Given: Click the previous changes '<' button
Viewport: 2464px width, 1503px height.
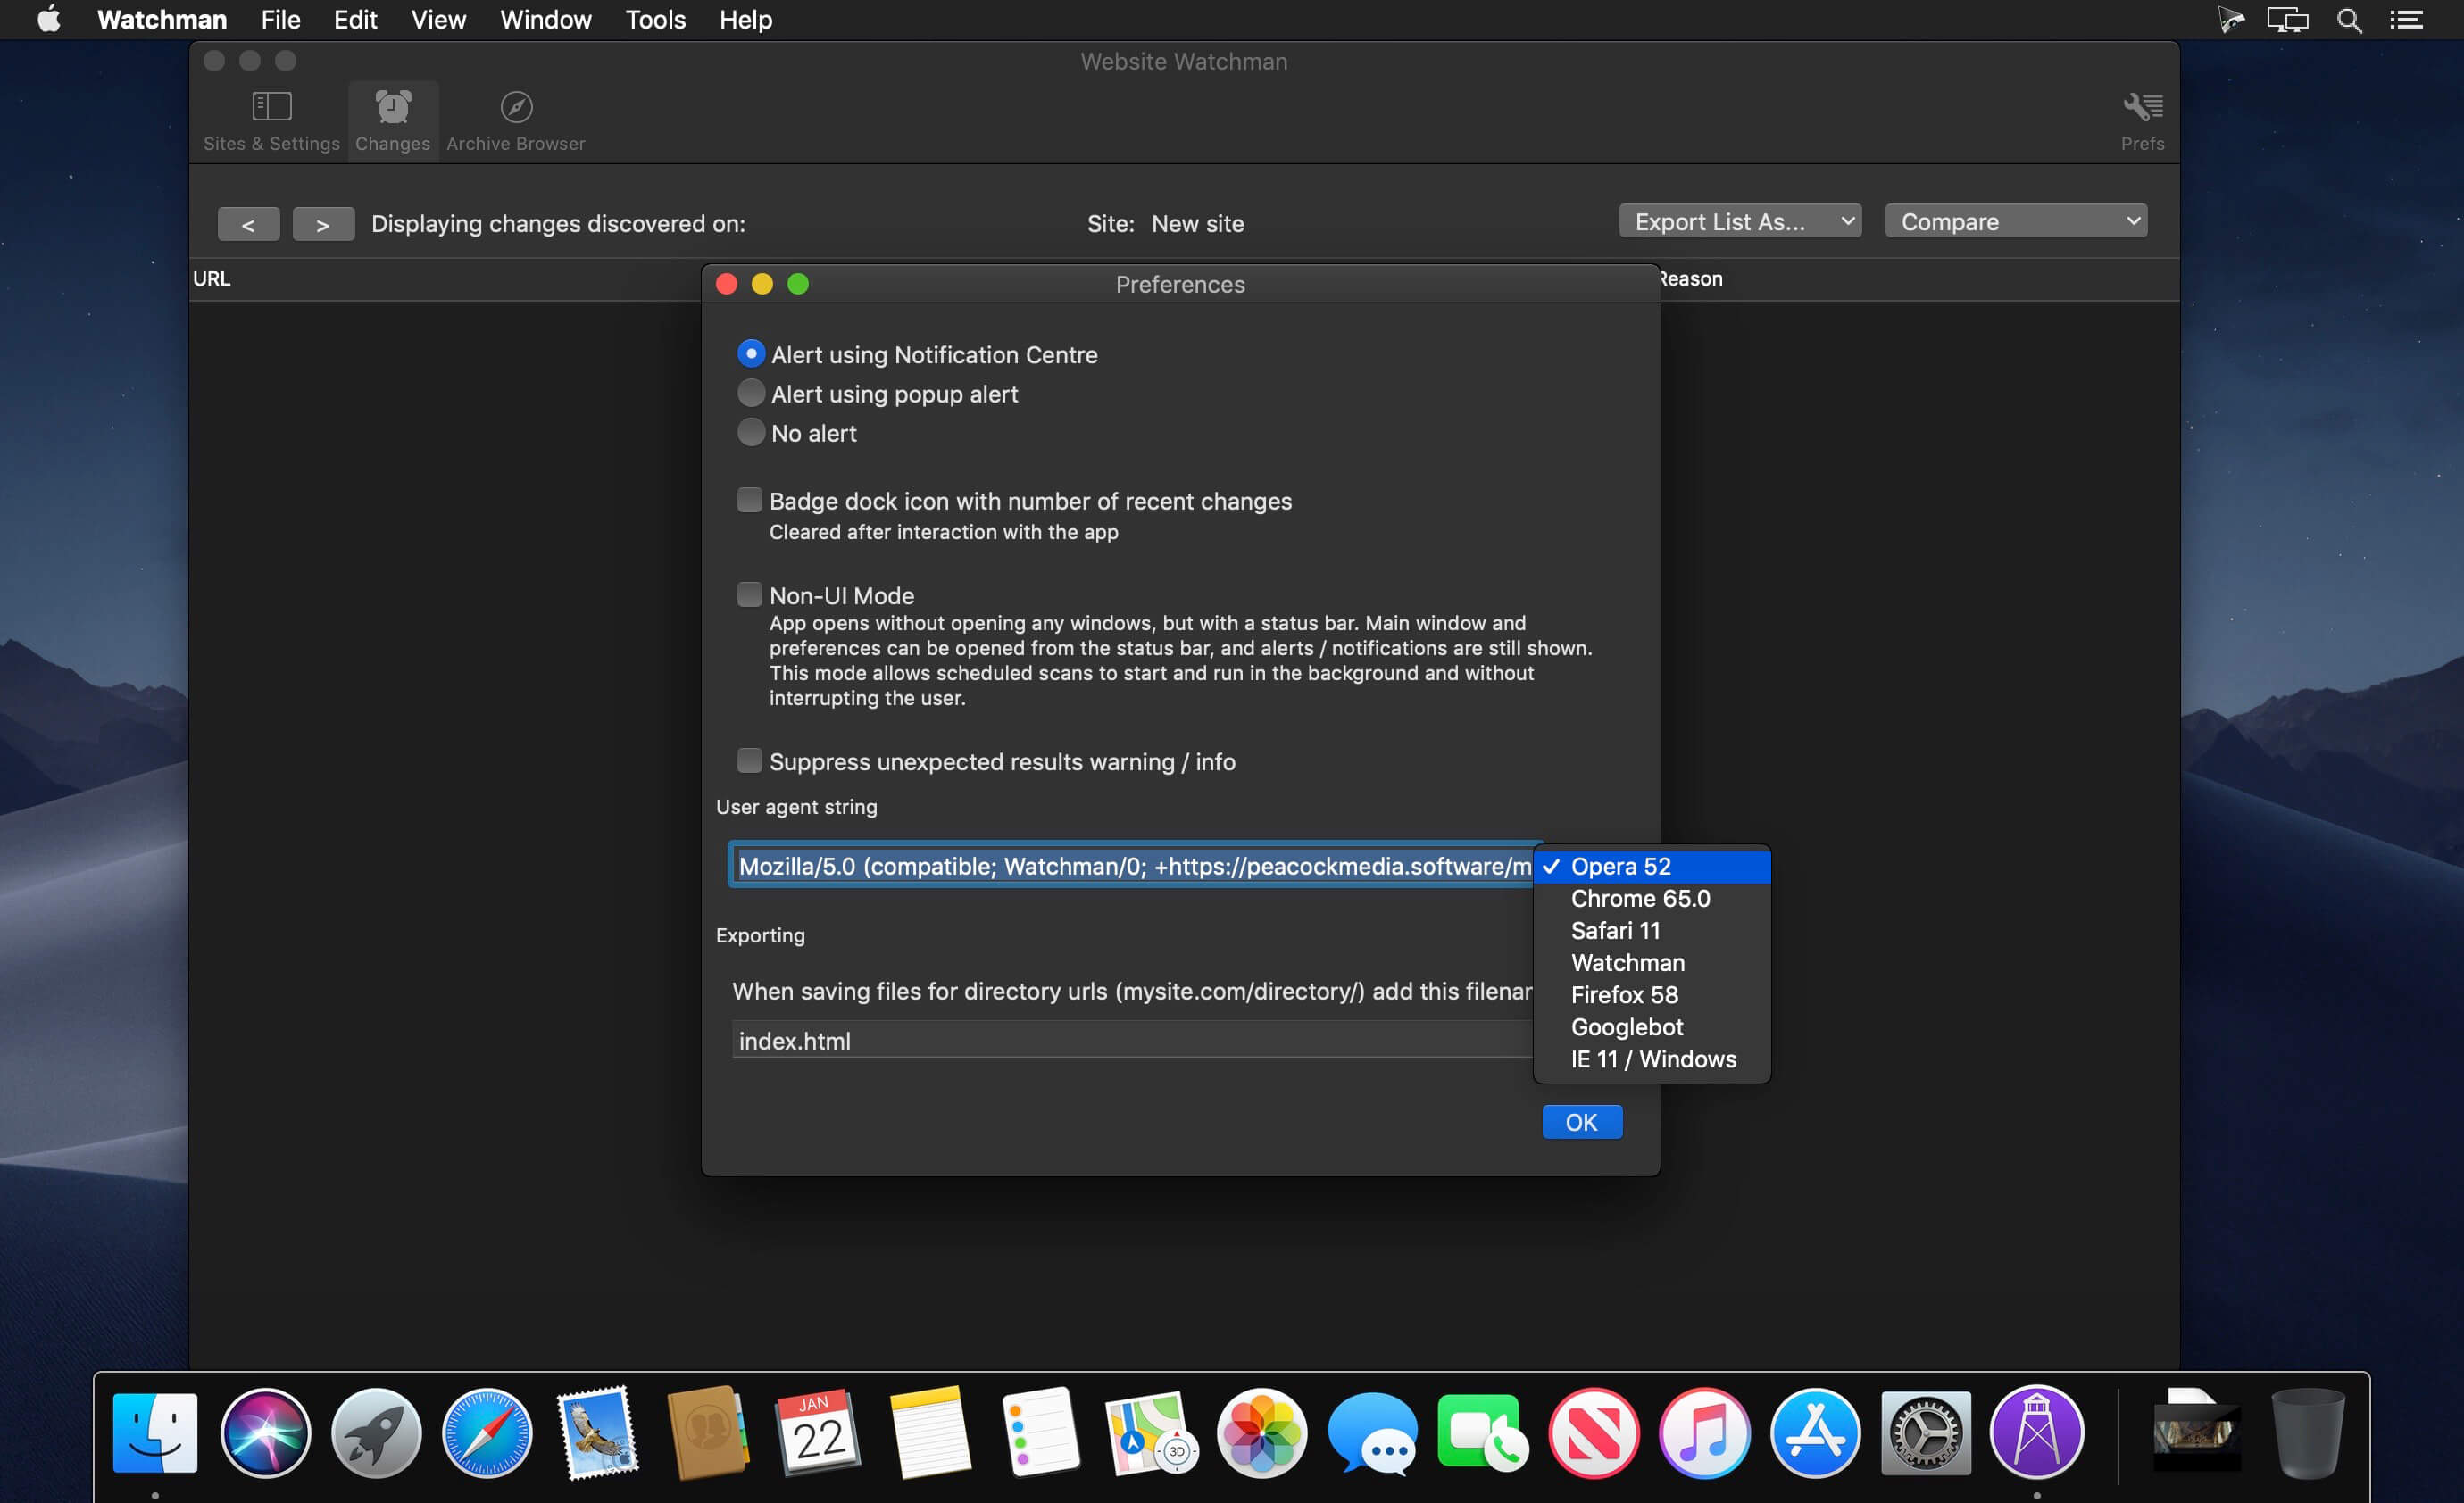Looking at the screenshot, I should [x=248, y=225].
